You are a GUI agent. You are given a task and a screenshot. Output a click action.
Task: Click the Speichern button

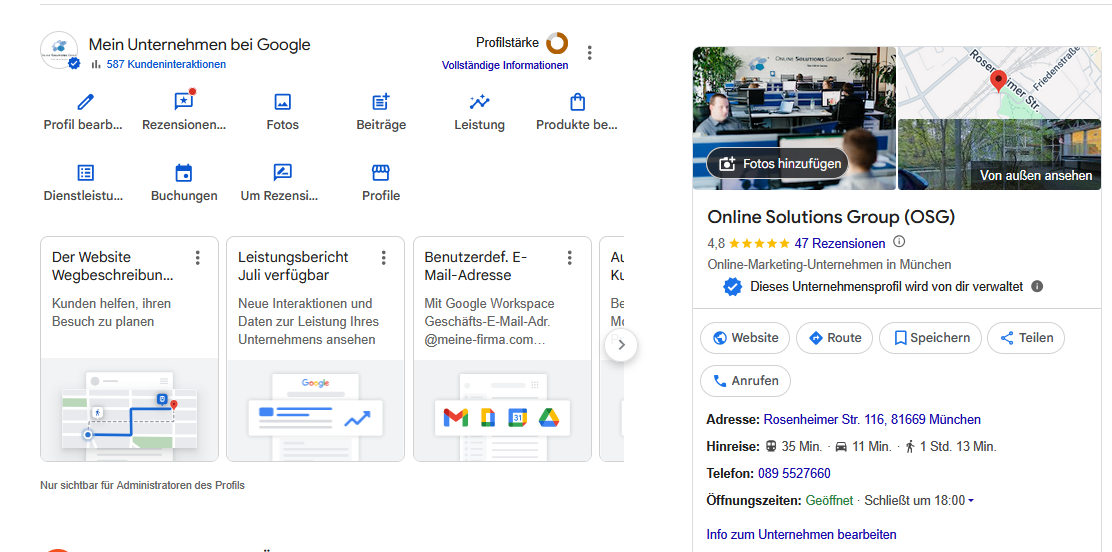tap(930, 338)
